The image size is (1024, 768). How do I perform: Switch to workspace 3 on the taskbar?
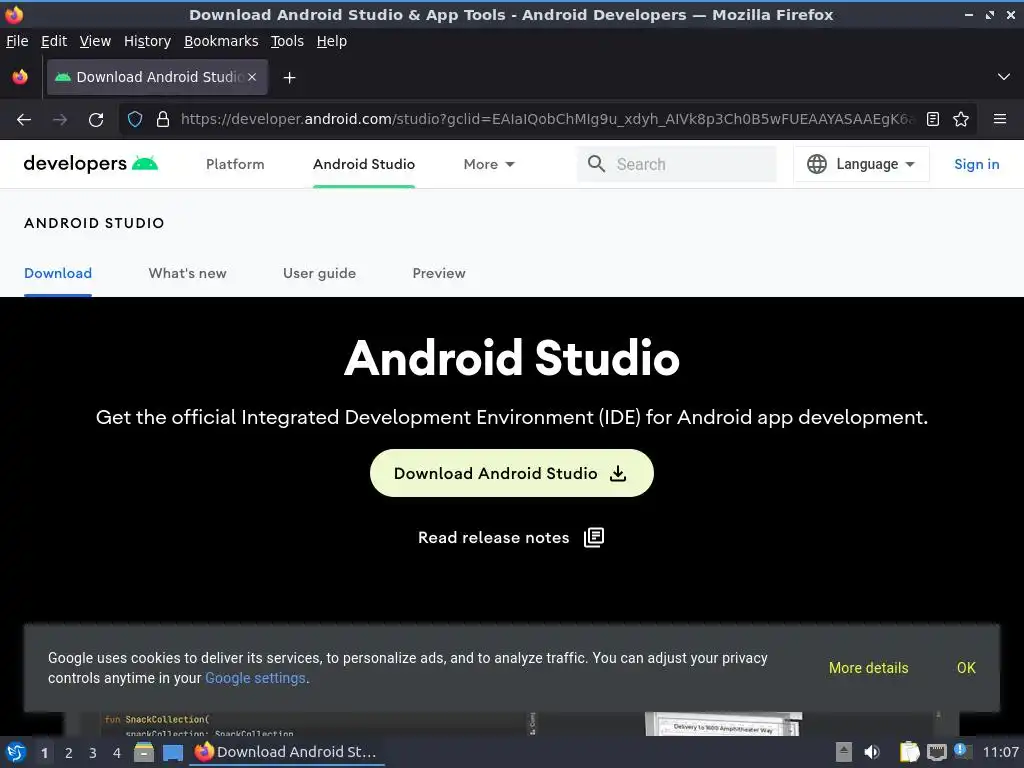point(93,753)
